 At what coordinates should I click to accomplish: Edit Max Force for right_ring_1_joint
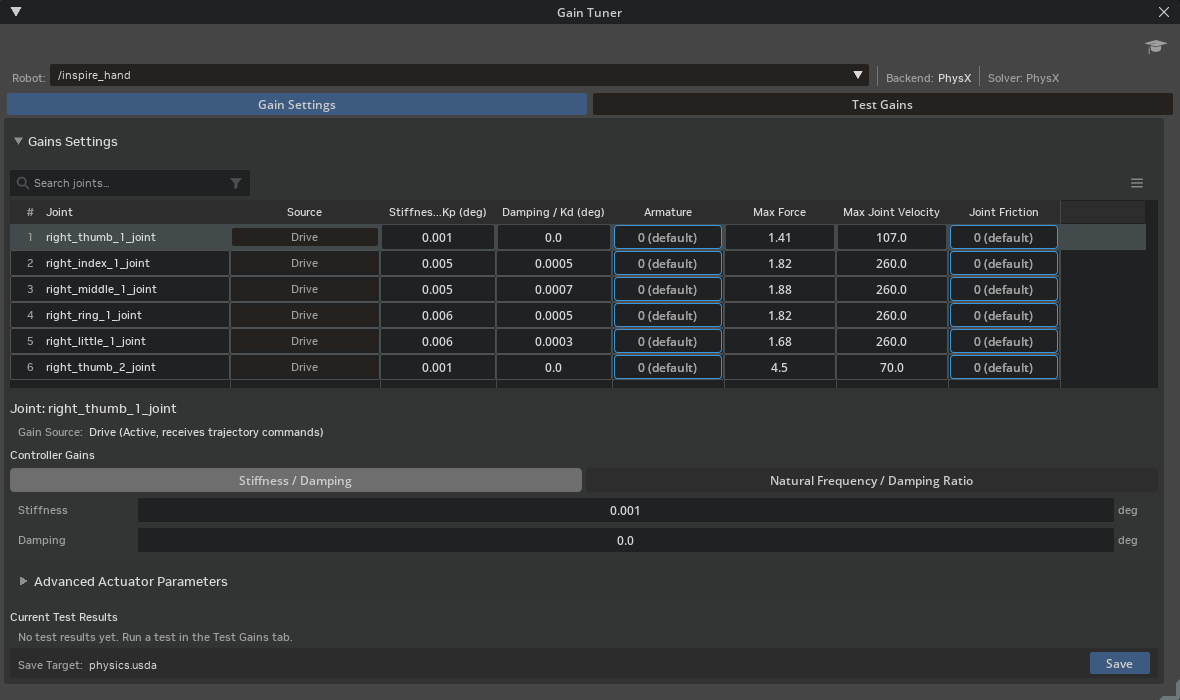pyautogui.click(x=779, y=315)
